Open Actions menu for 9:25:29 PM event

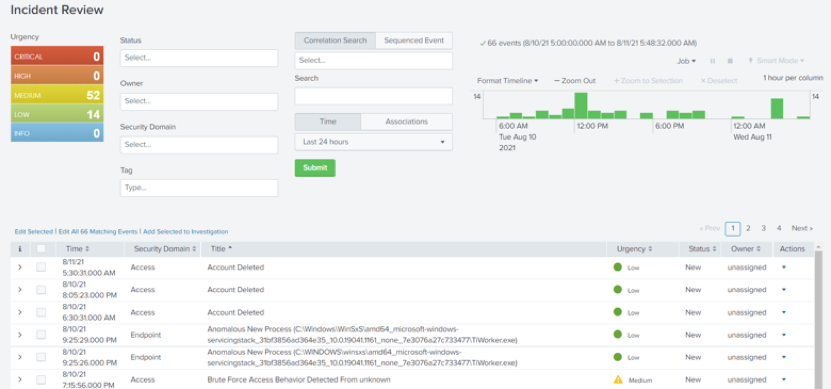coord(784,334)
